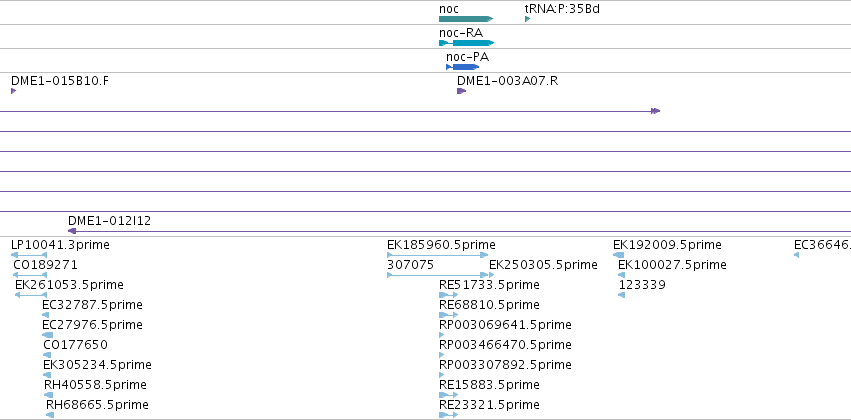Select the noc gene glyph

(466, 19)
